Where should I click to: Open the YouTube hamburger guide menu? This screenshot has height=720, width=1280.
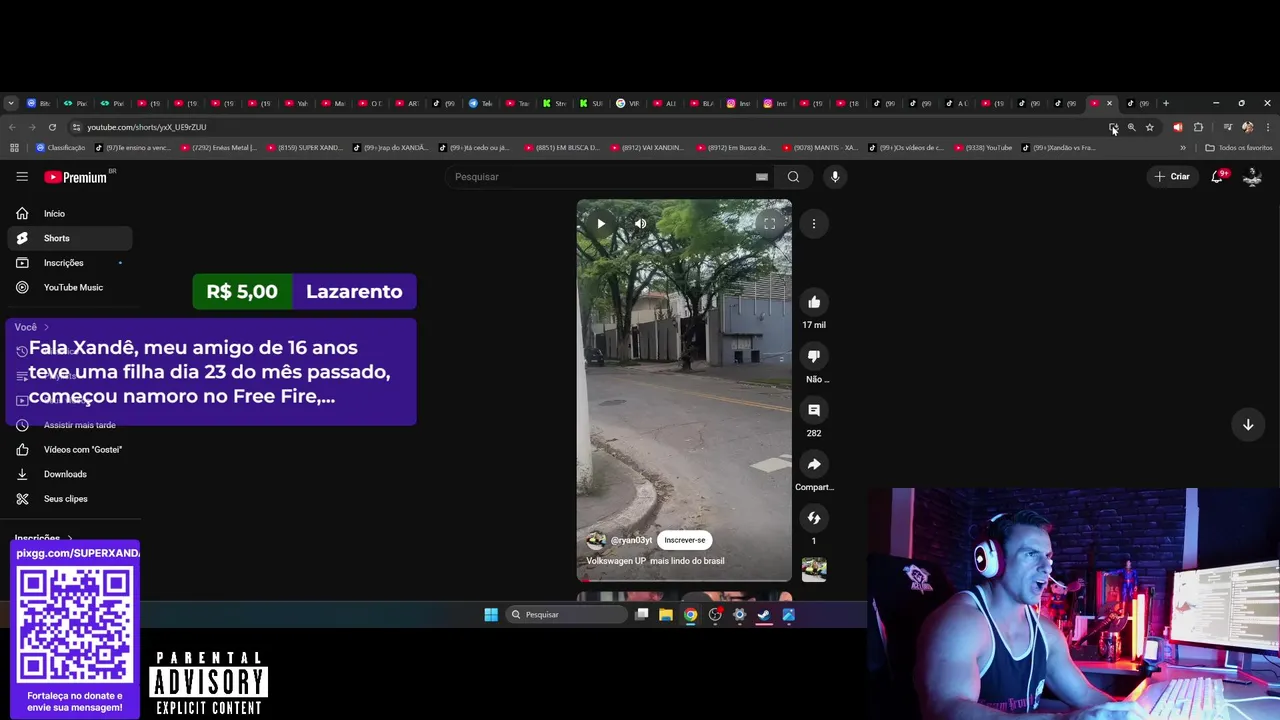tap(22, 176)
